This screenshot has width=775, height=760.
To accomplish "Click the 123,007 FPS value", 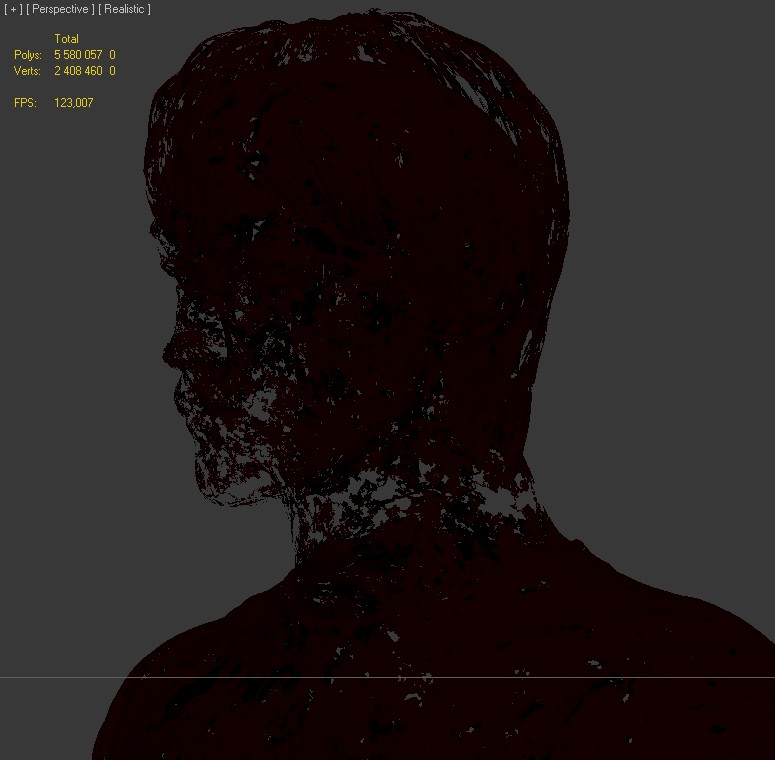I will (73, 103).
